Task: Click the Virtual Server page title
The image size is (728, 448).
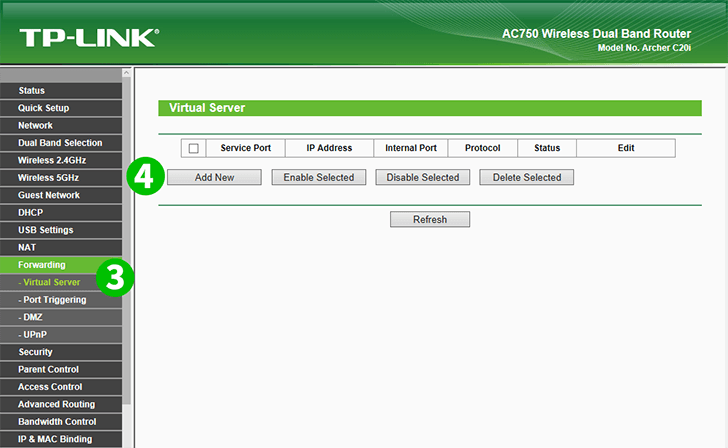Action: pyautogui.click(x=207, y=108)
